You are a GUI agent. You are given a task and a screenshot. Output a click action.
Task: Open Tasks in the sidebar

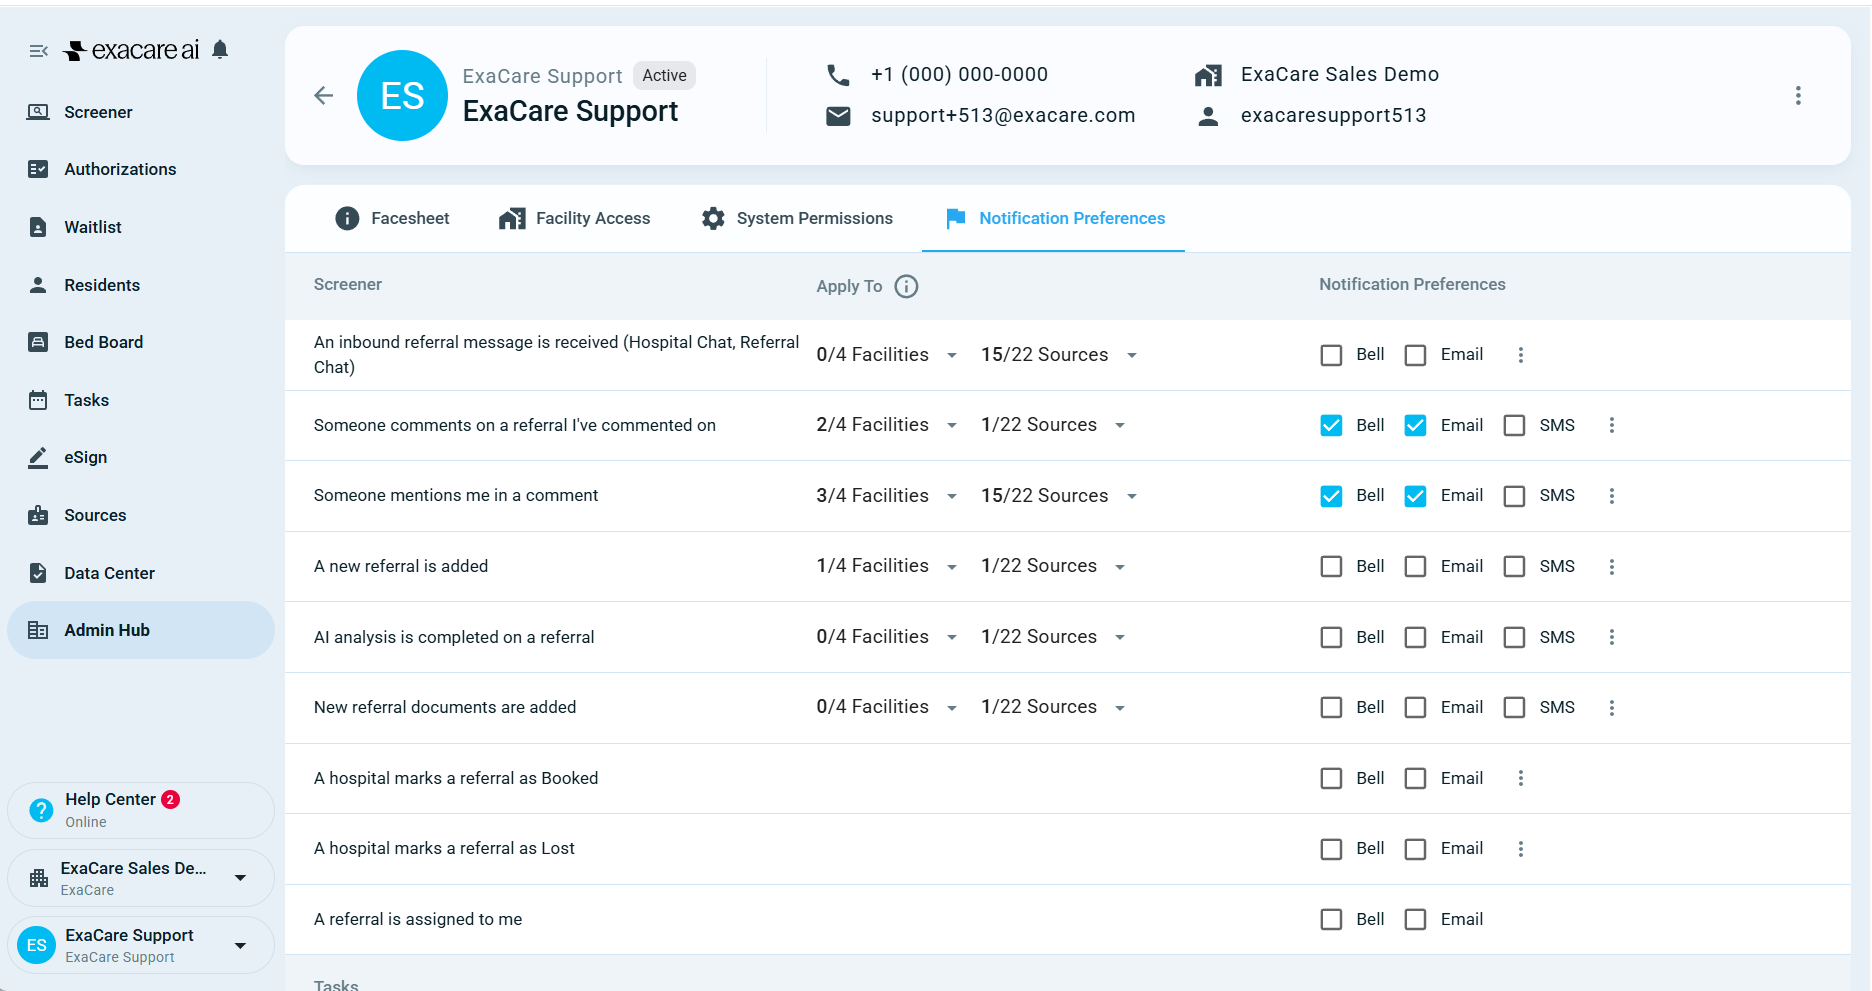[x=141, y=400]
